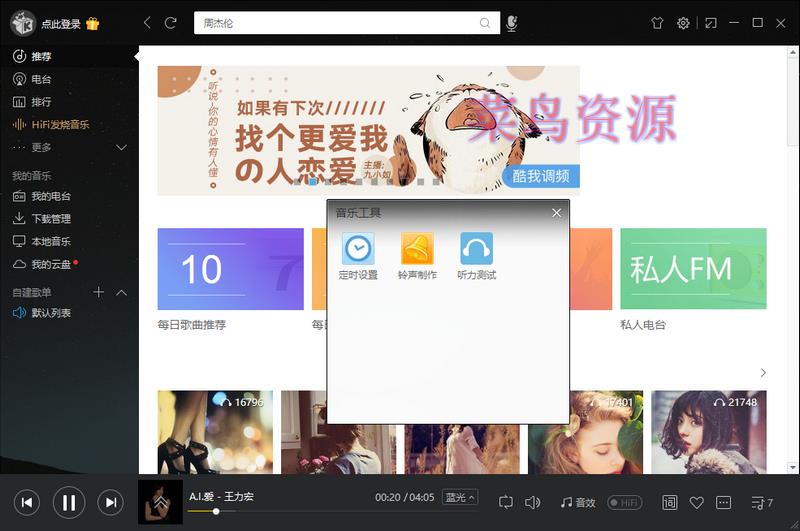Click the volume speaker icon

pyautogui.click(x=532, y=502)
